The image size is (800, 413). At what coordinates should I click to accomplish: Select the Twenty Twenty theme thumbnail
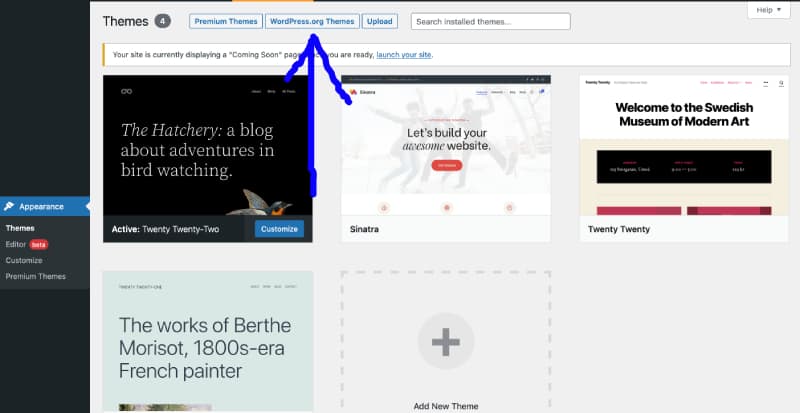pos(682,144)
